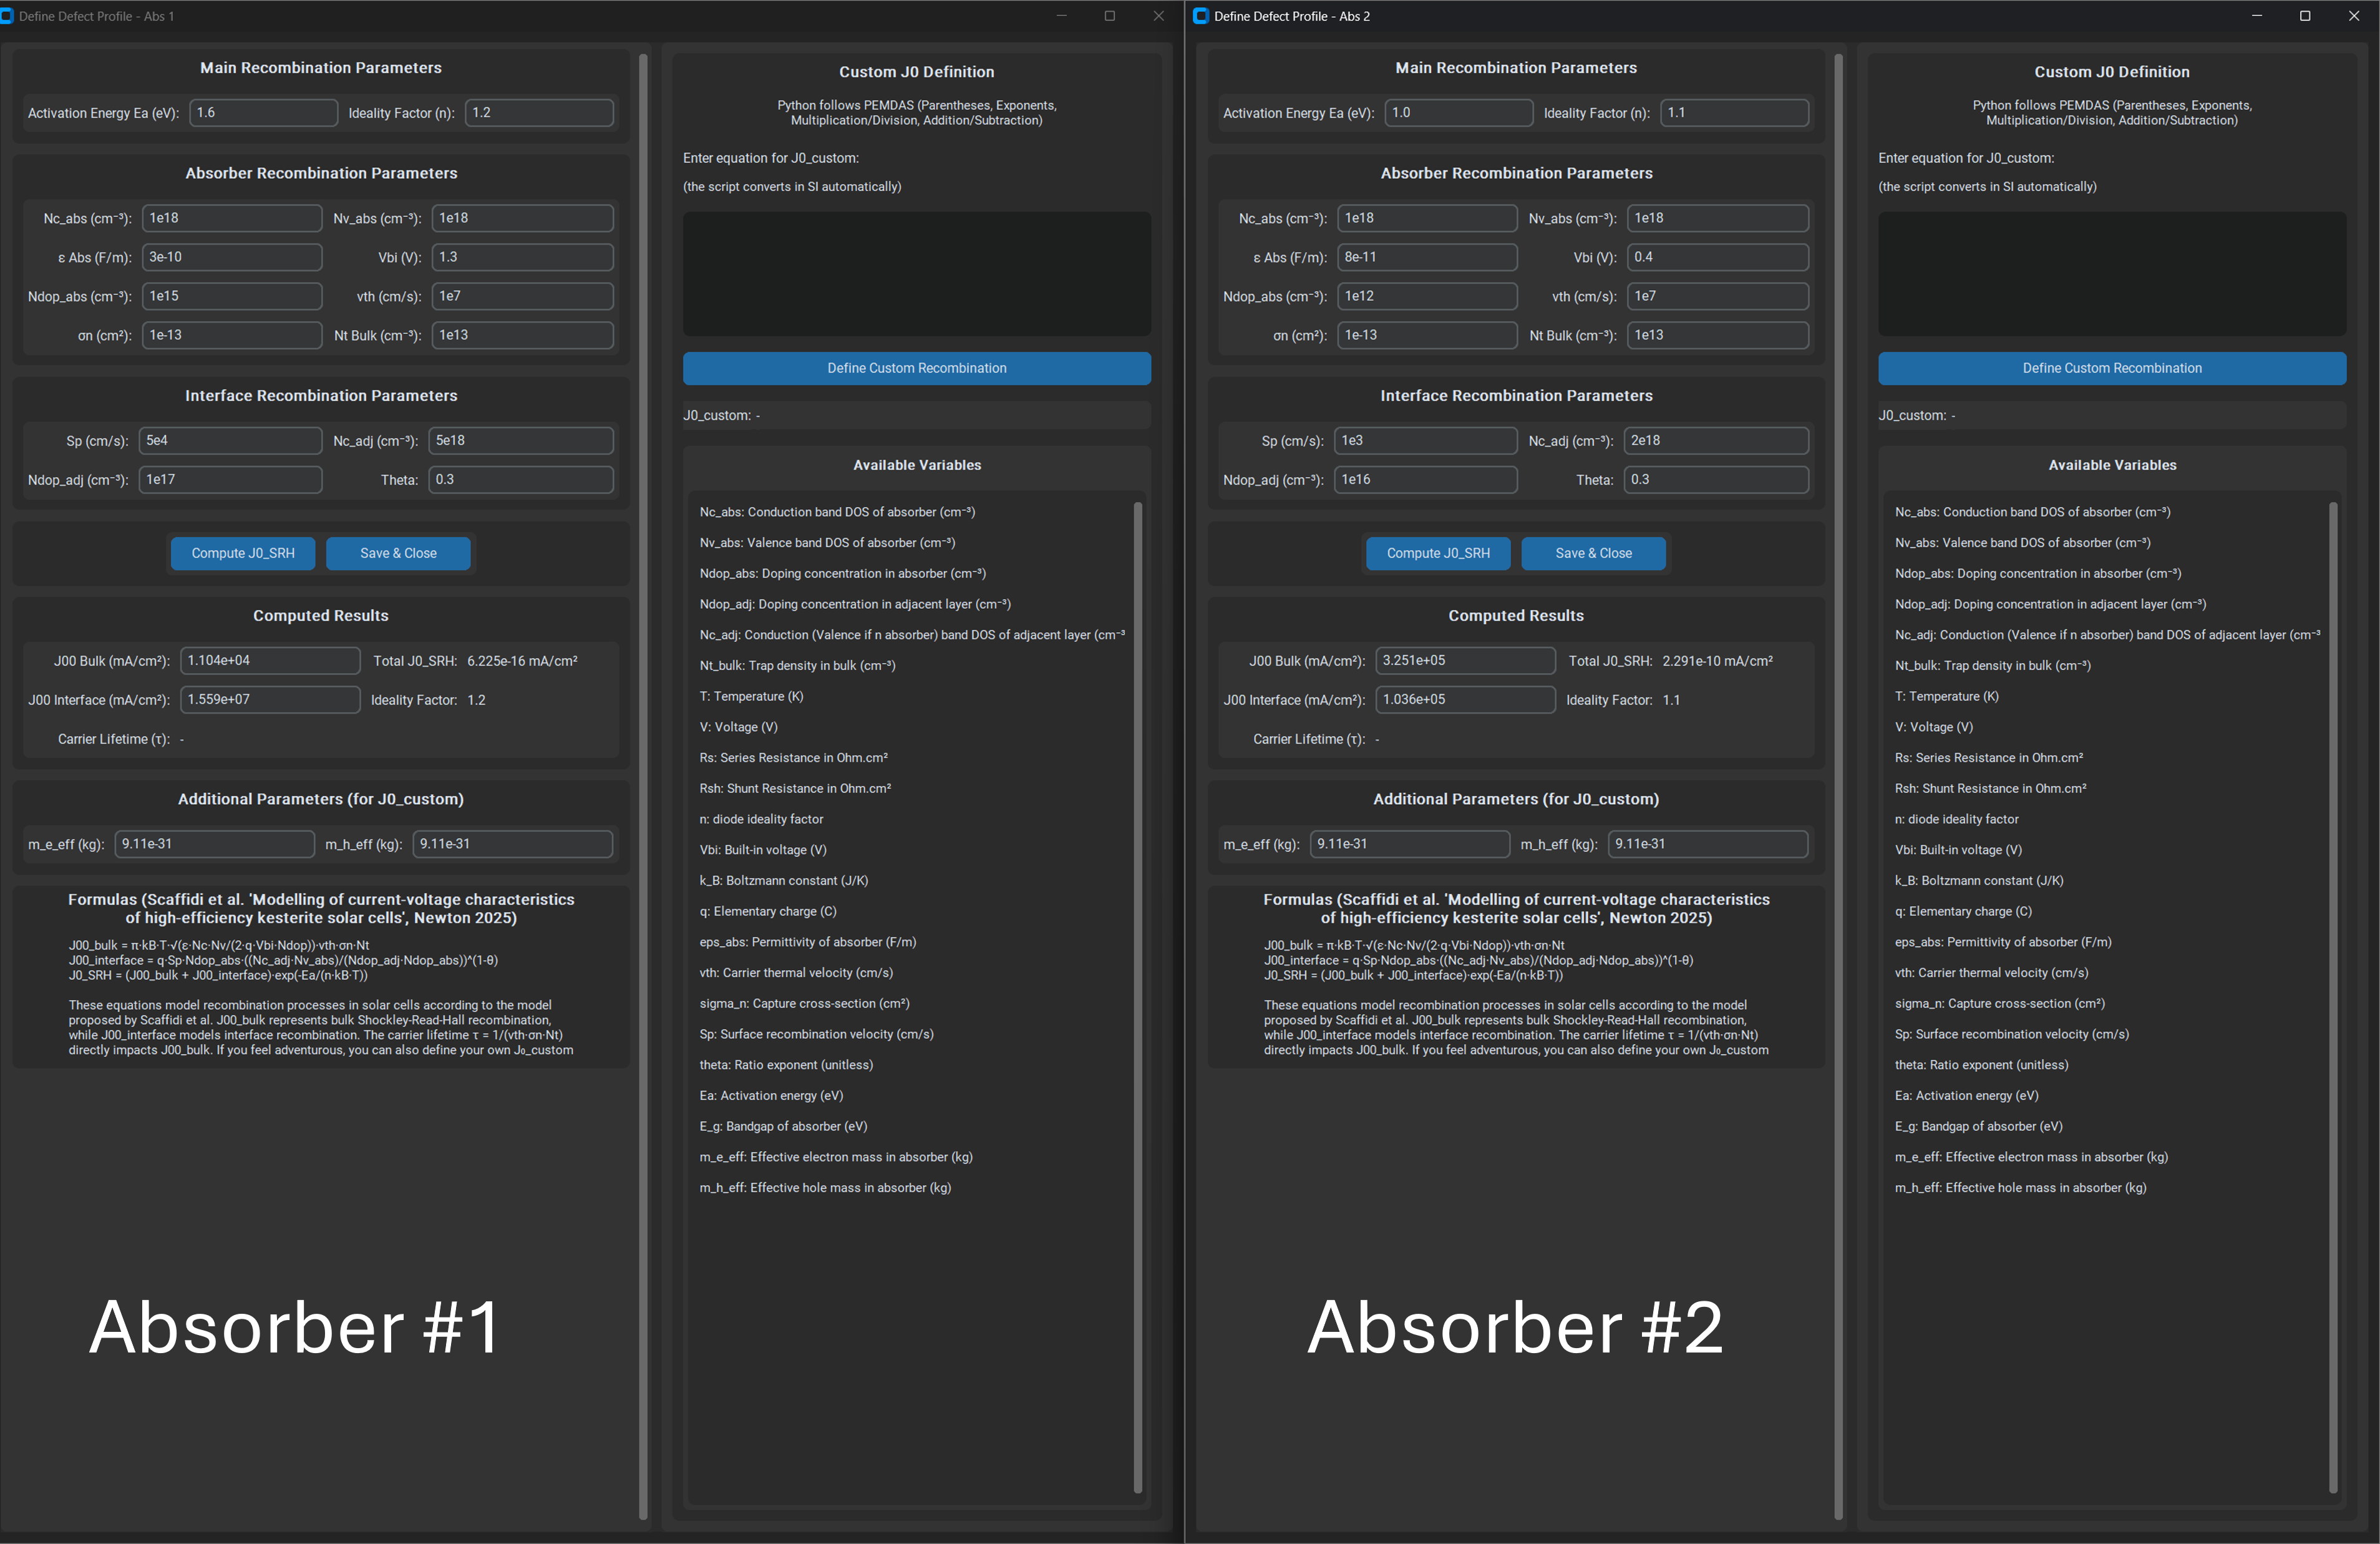Click the Nt Bulk trap density field in Abs 2
This screenshot has width=2380, height=1544.
click(1717, 335)
